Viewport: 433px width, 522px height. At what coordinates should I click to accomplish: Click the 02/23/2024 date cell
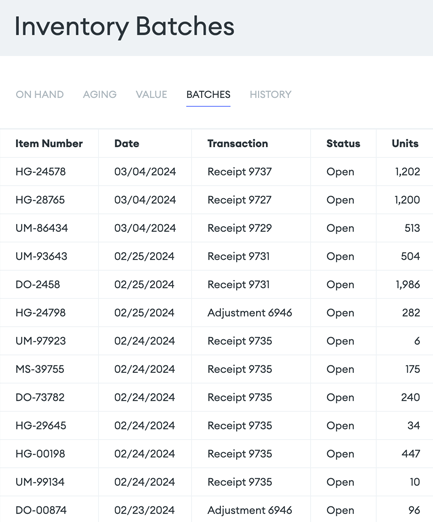point(144,510)
